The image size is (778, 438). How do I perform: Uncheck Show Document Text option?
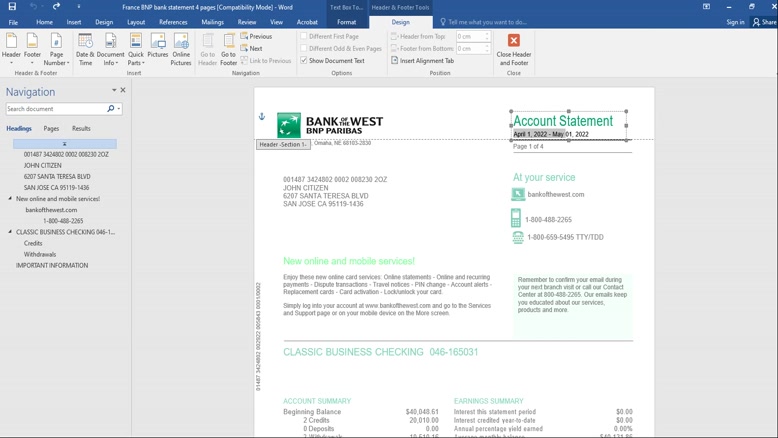(x=304, y=60)
